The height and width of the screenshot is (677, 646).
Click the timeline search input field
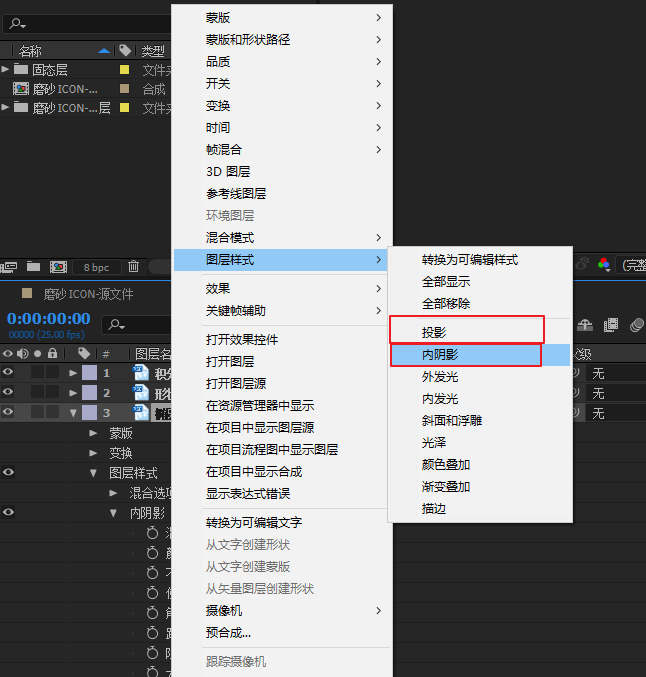pyautogui.click(x=137, y=325)
